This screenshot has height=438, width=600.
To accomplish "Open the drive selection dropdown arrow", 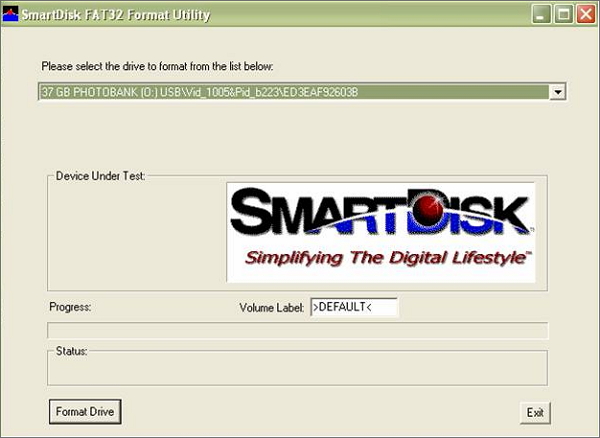I will tap(558, 92).
